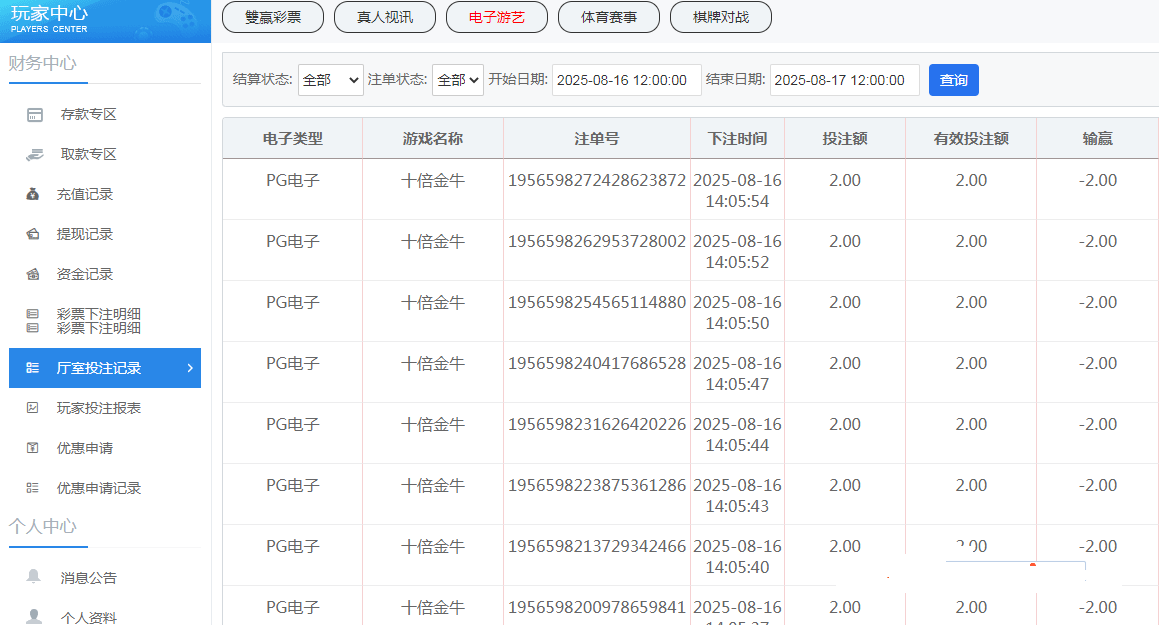Open the 棋牌对战 category tab
This screenshot has width=1159, height=625.
[x=721, y=17]
